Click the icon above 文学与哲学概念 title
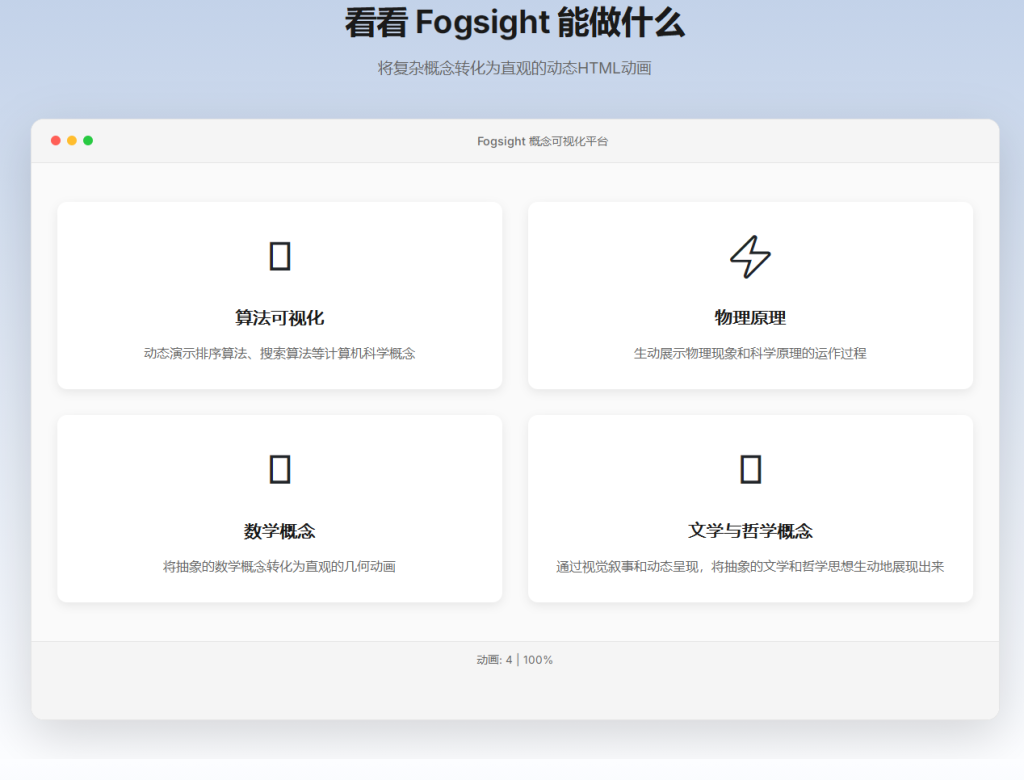The width and height of the screenshot is (1024, 780). 751,468
